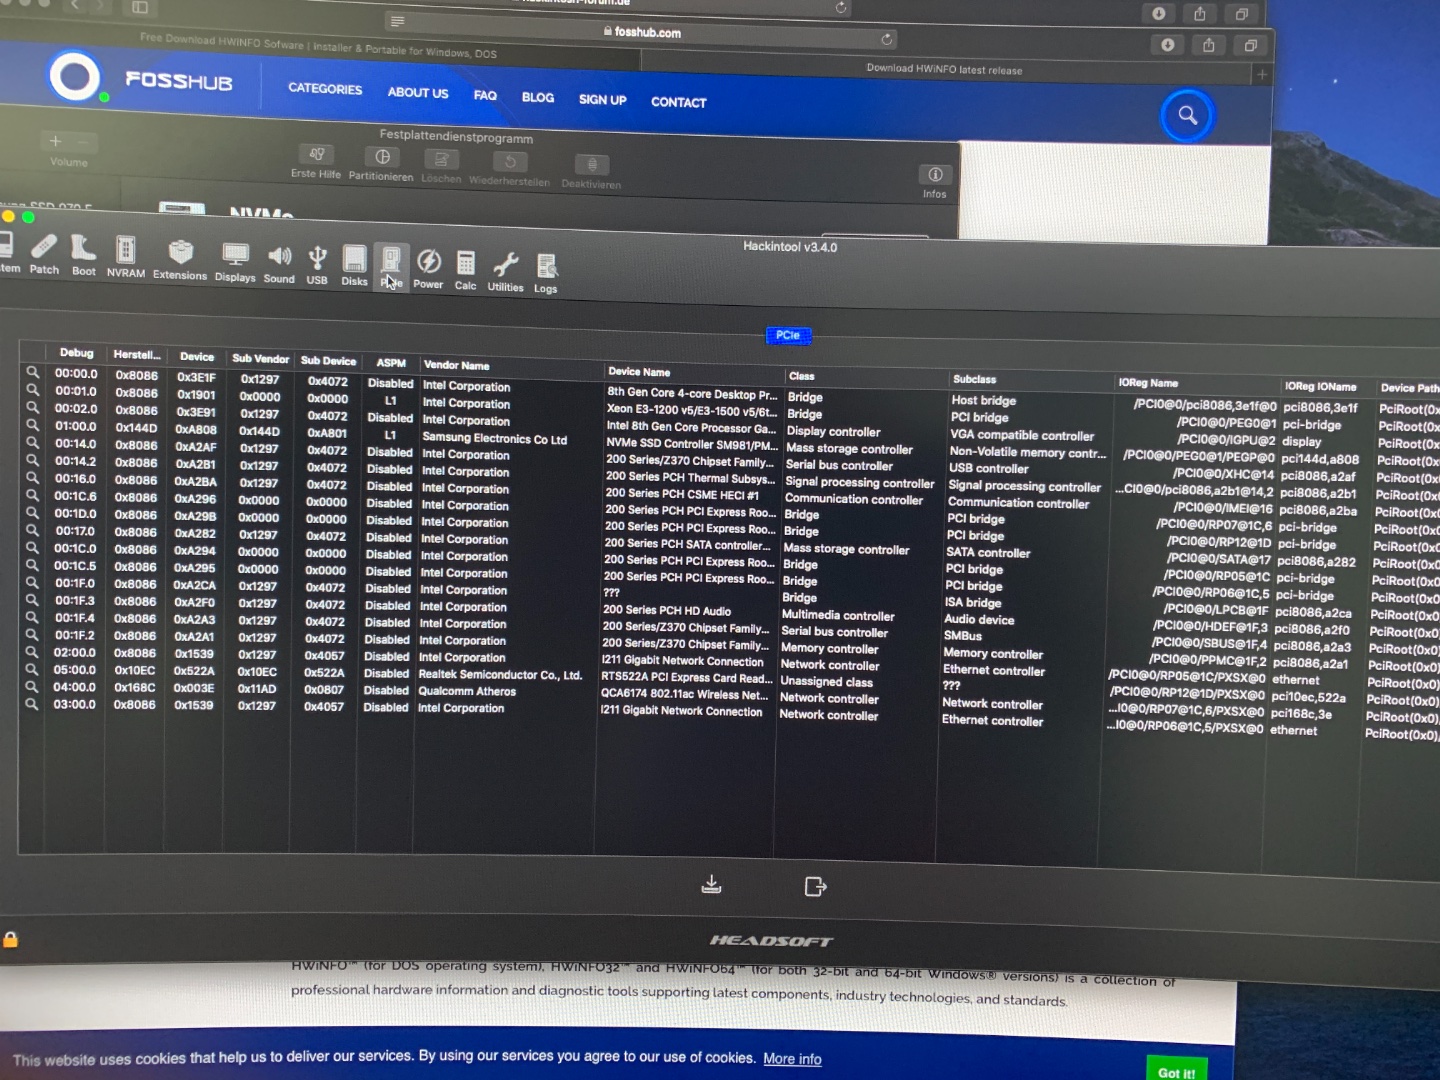Select the 'VGA compatible controller' subclass cell
Image resolution: width=1440 pixels, height=1080 pixels.
click(x=1022, y=435)
